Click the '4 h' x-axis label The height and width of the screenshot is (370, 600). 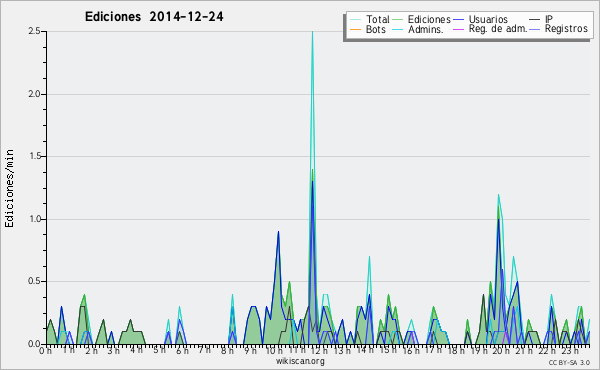click(136, 350)
